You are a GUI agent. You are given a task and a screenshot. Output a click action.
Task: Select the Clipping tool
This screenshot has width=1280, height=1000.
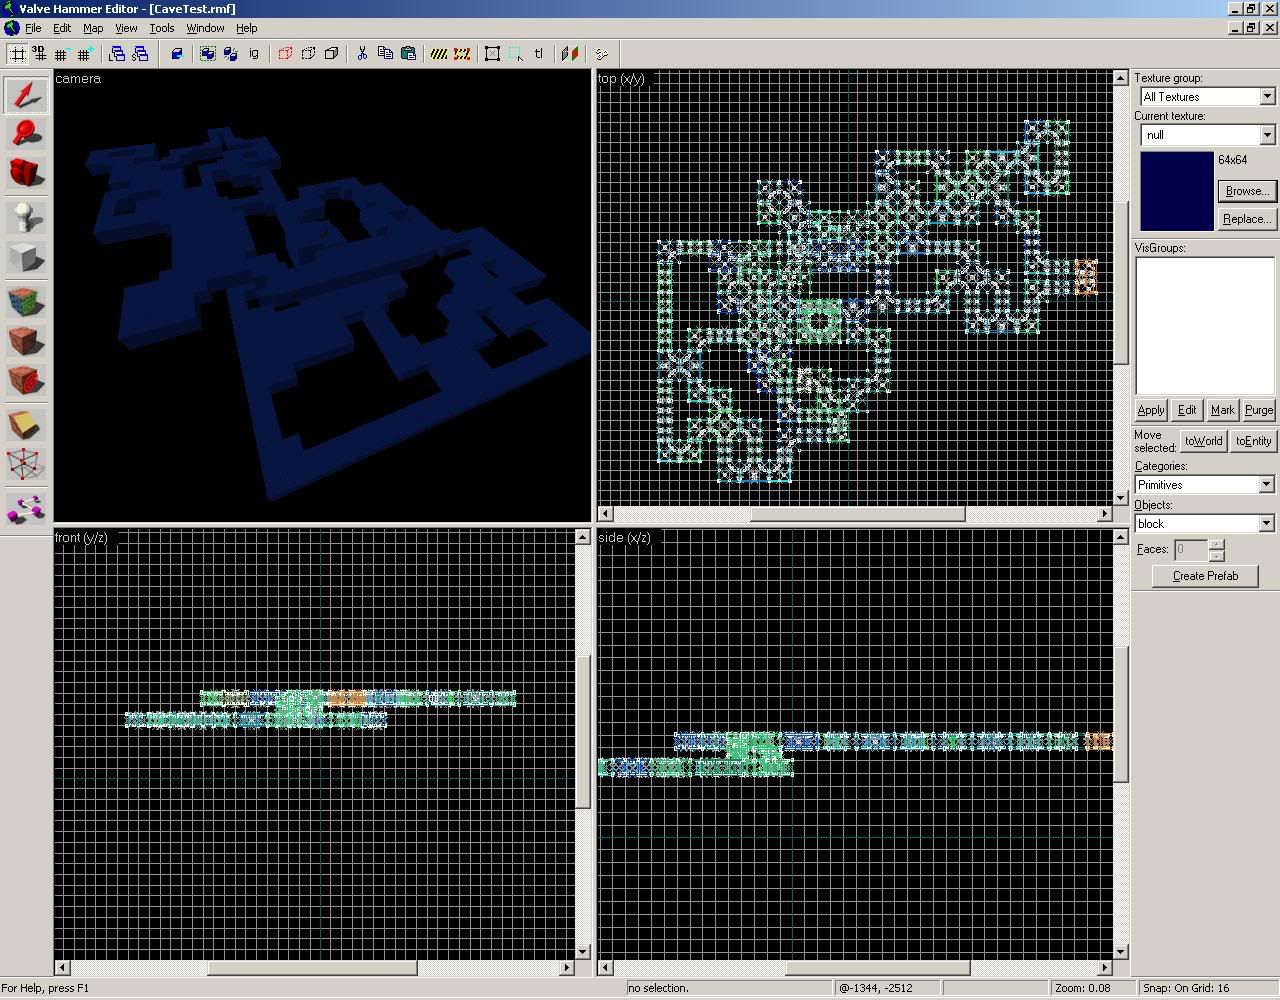click(x=26, y=424)
